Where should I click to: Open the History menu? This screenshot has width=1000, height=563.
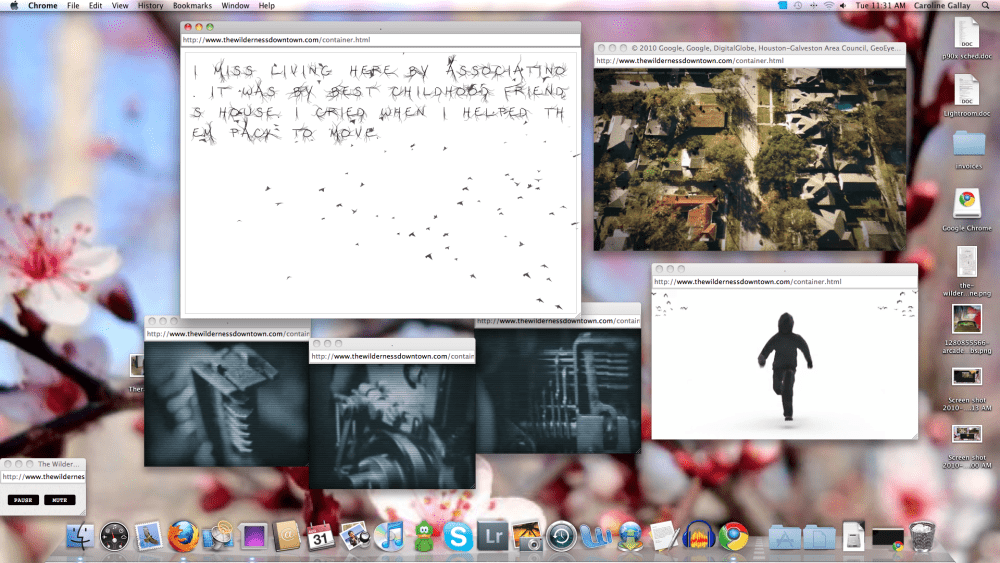pyautogui.click(x=151, y=6)
